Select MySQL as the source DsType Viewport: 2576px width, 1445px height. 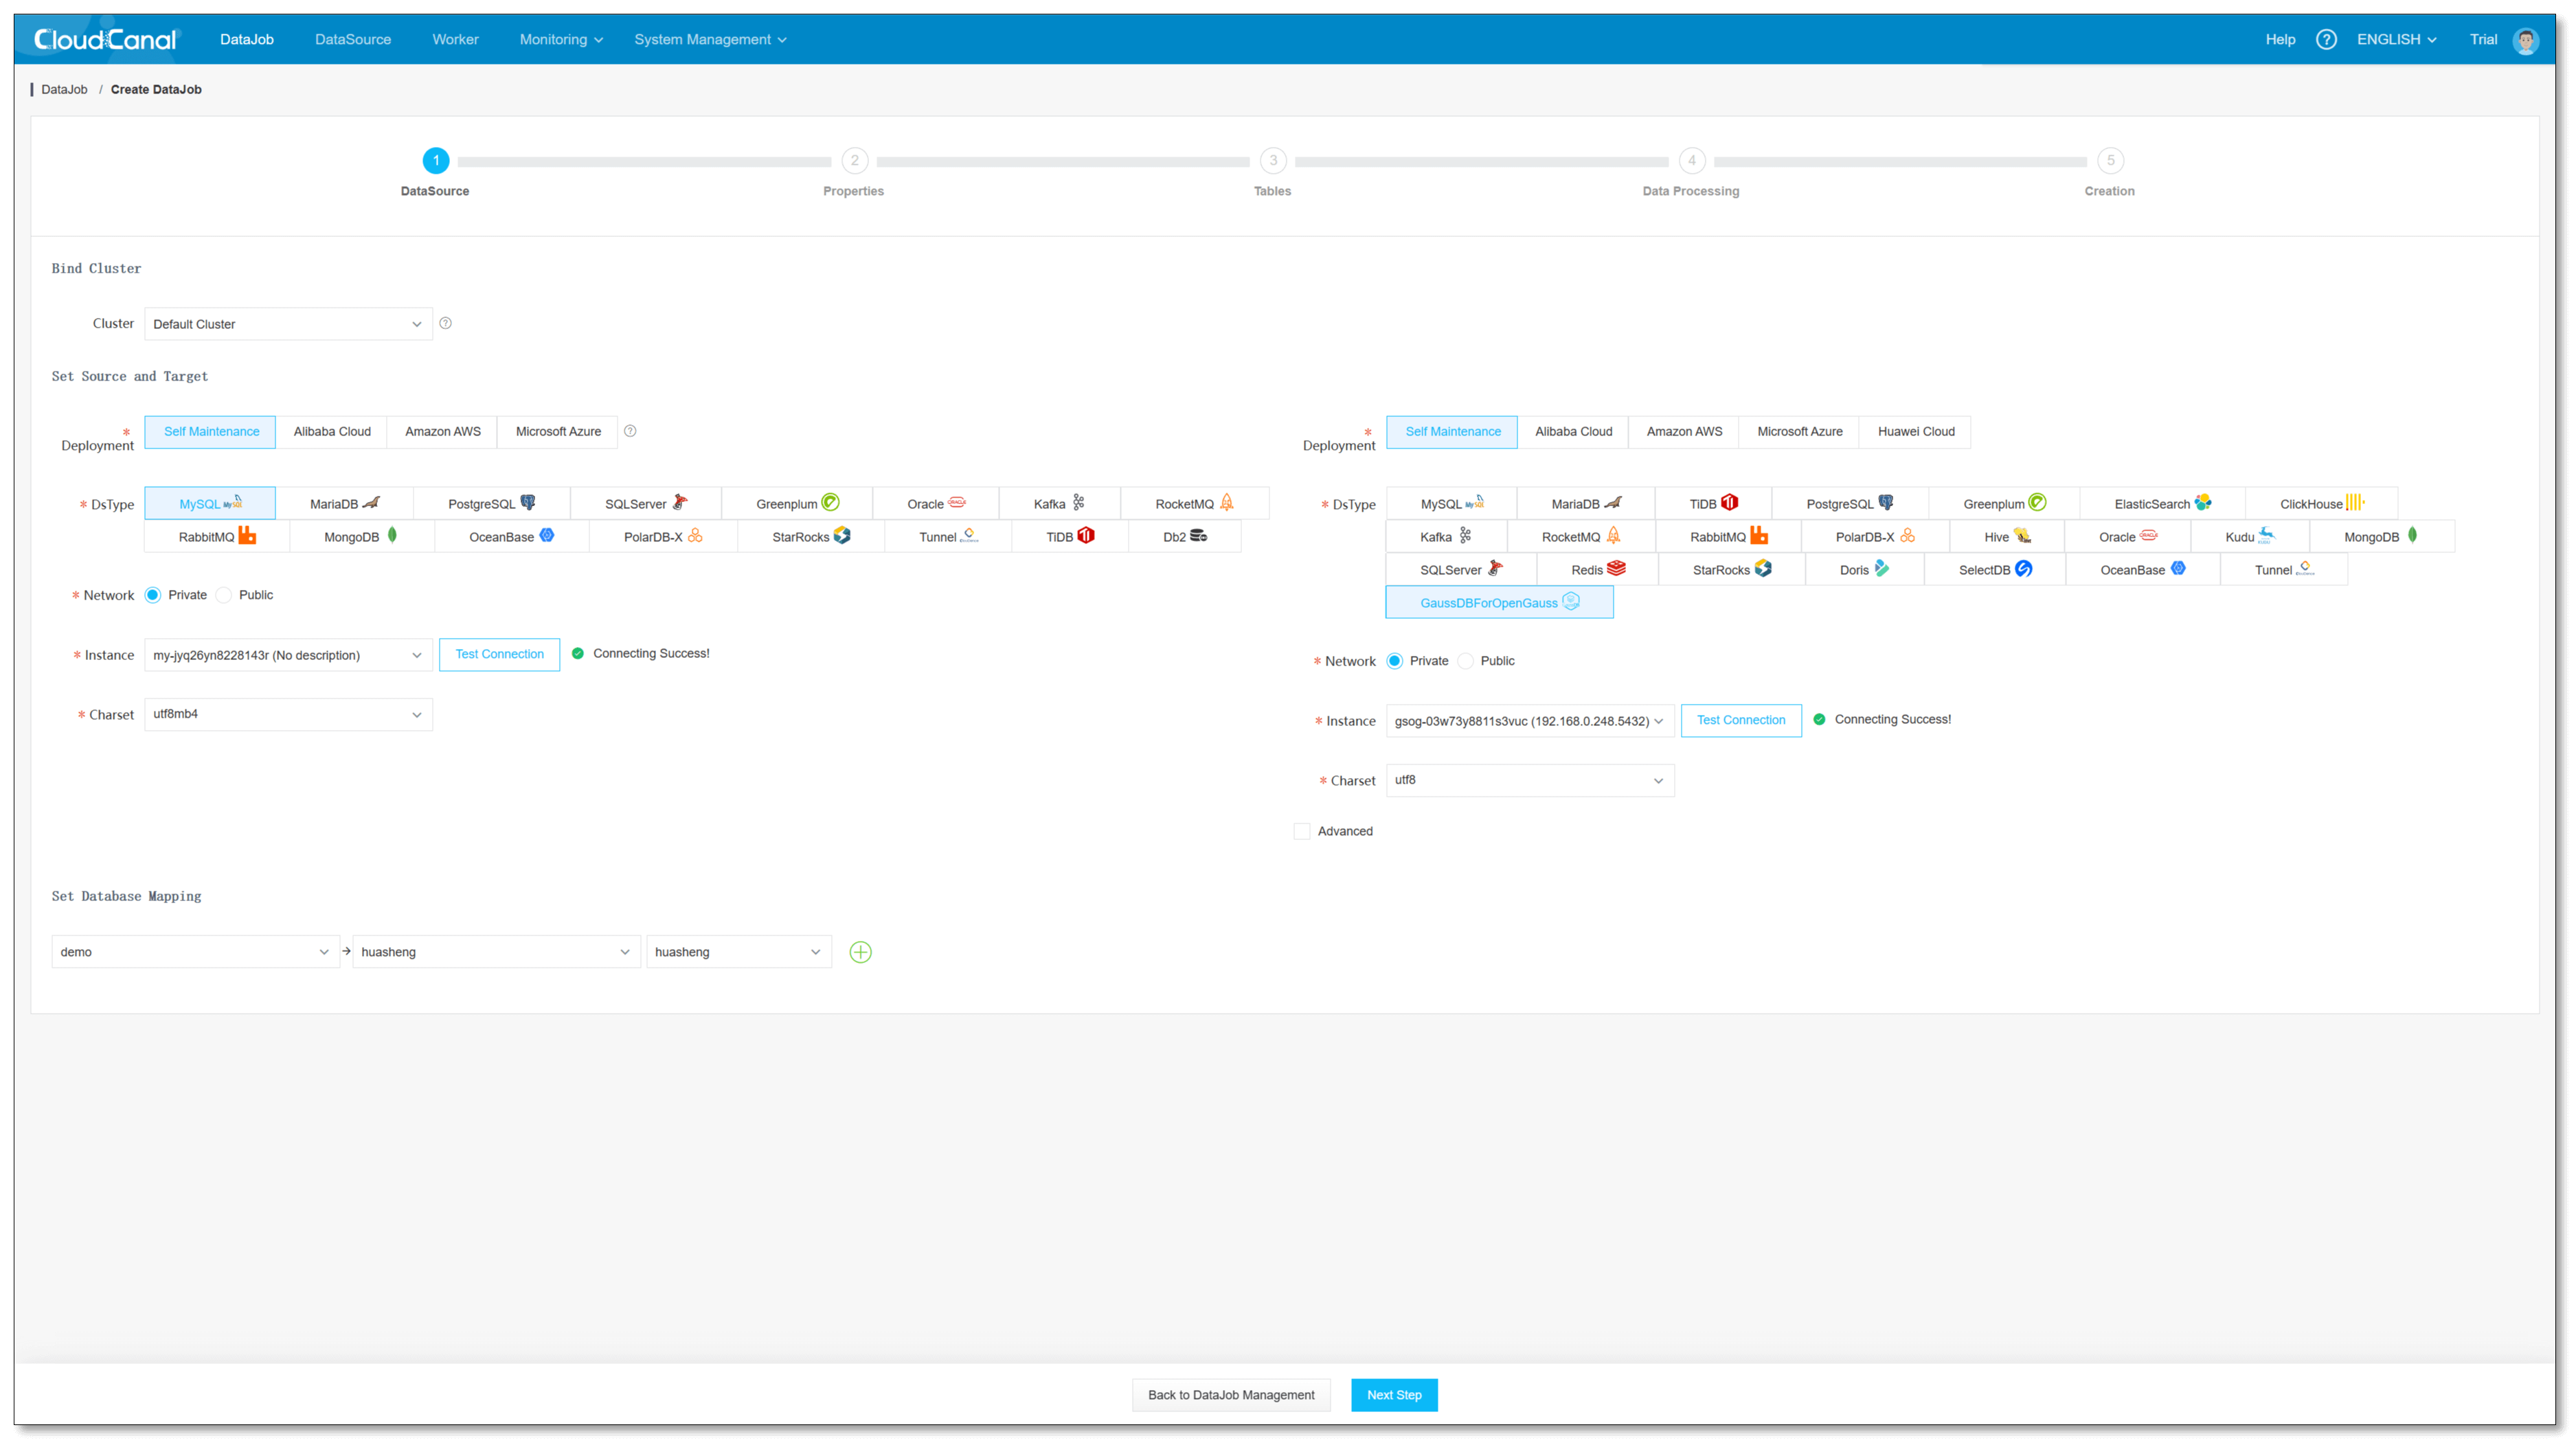pos(210,504)
